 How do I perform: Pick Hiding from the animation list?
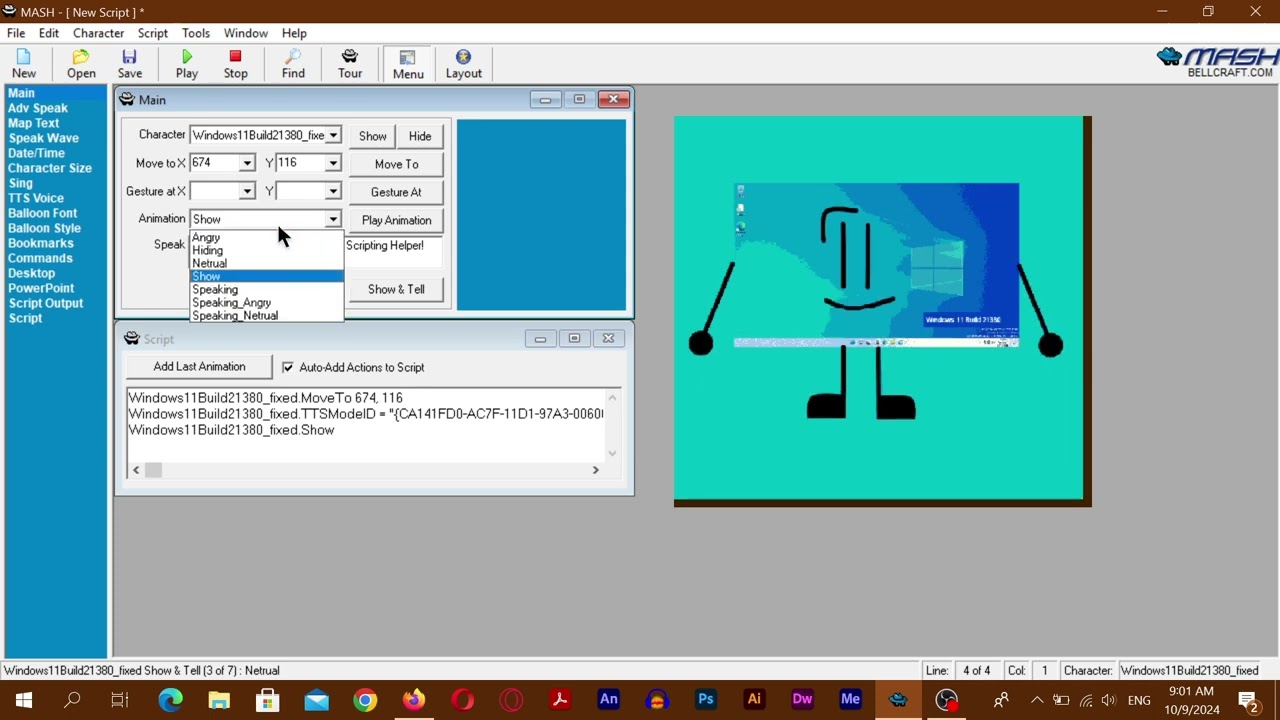pyautogui.click(x=266, y=250)
